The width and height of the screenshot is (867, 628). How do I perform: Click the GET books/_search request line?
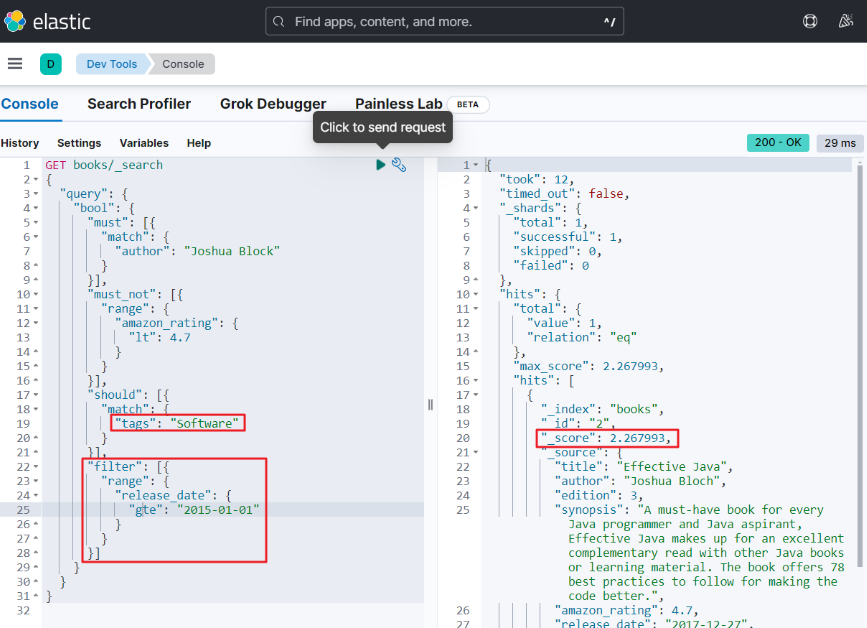pyautogui.click(x=104, y=165)
